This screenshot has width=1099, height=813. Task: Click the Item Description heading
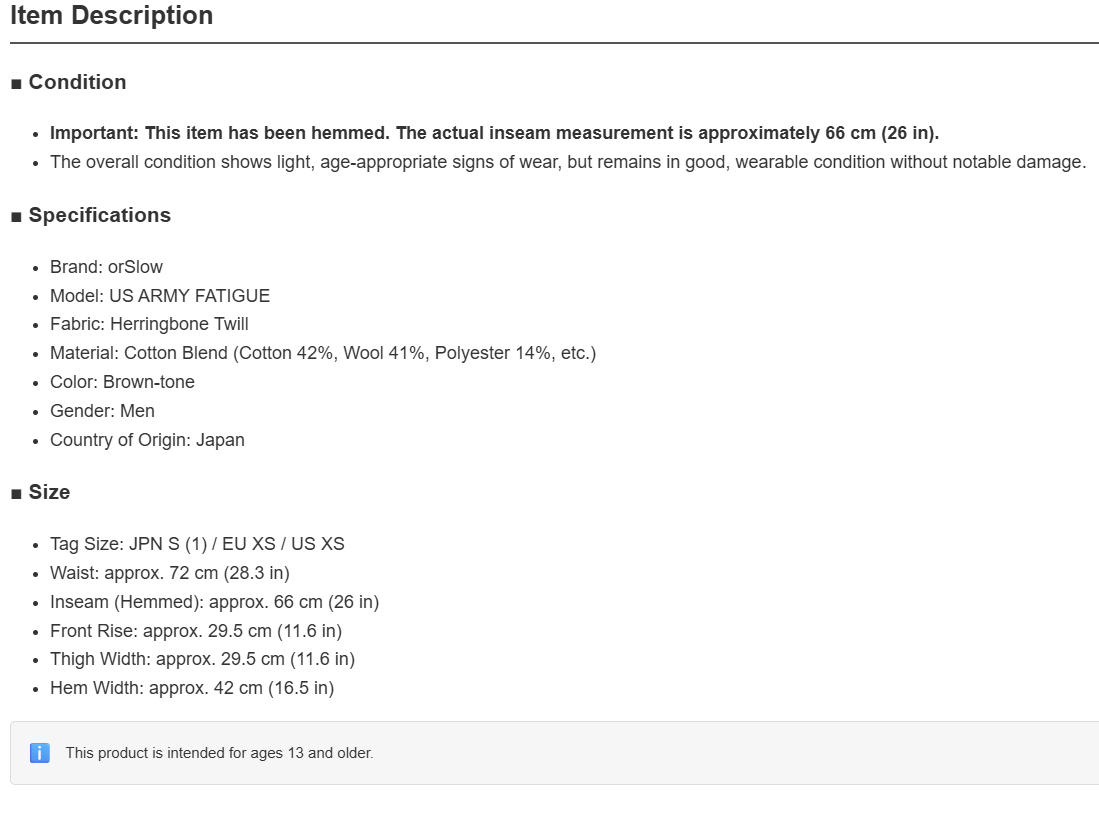point(111,15)
